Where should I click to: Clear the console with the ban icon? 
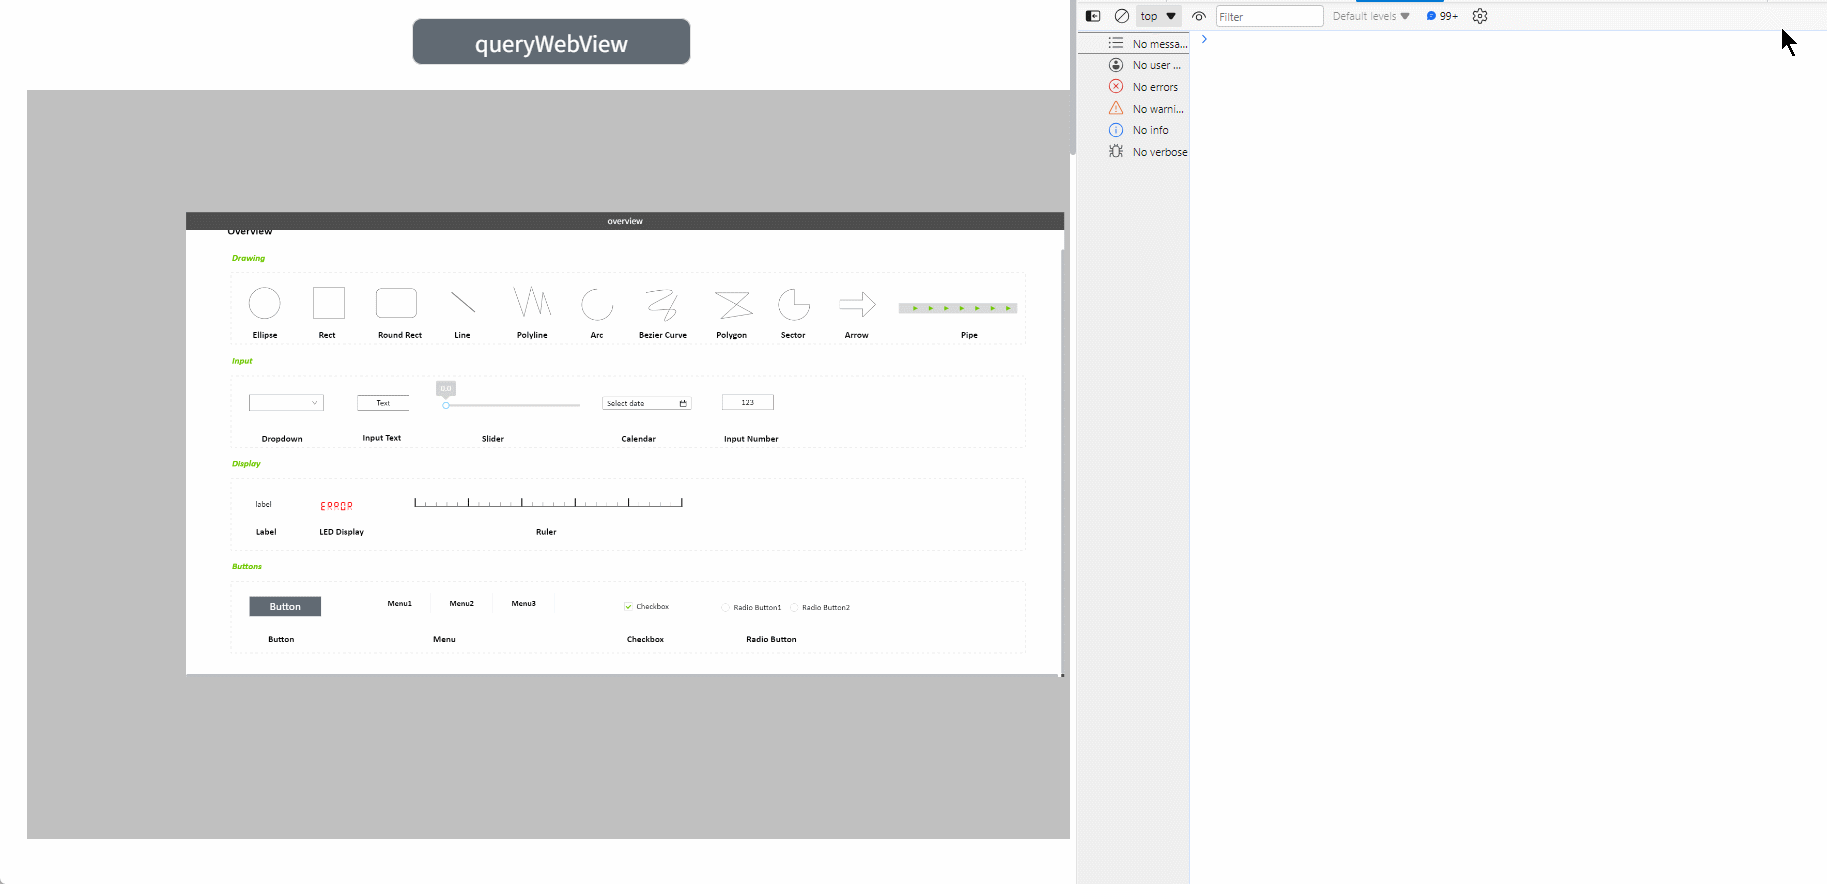click(x=1122, y=16)
